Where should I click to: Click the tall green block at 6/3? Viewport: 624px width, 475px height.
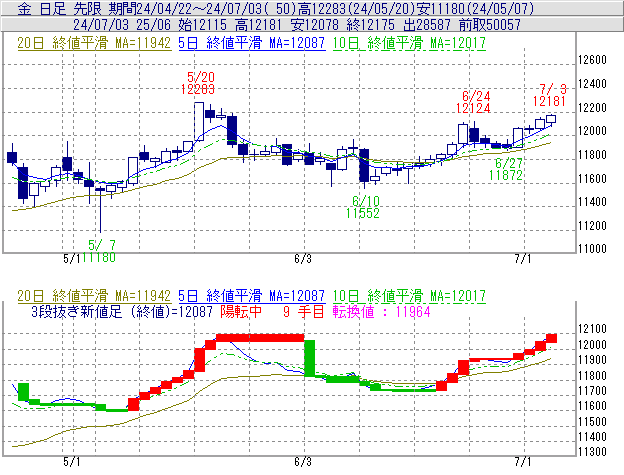[310, 358]
